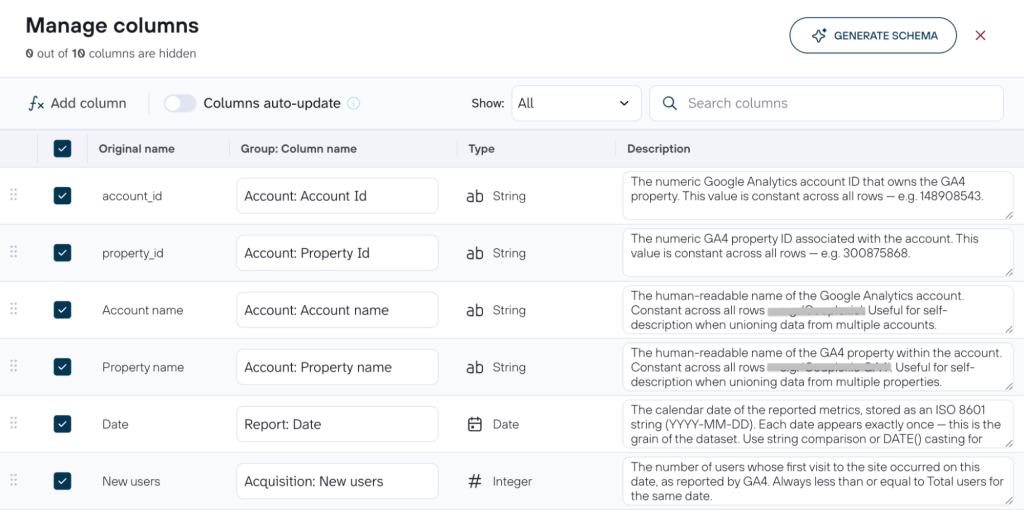The image size is (1024, 510).
Task: Edit the 'Account: Property name' field
Action: point(337,367)
